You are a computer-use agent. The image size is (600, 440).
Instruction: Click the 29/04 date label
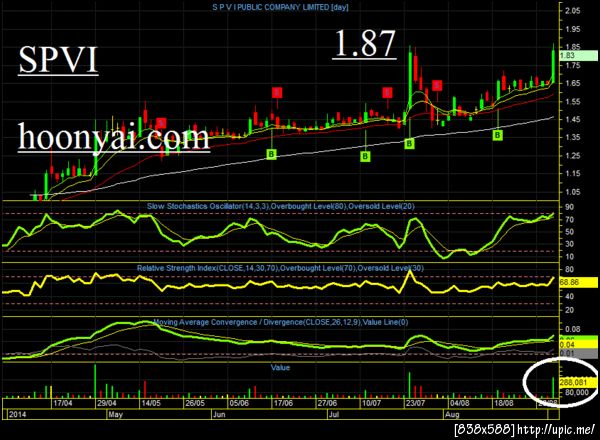click(107, 403)
